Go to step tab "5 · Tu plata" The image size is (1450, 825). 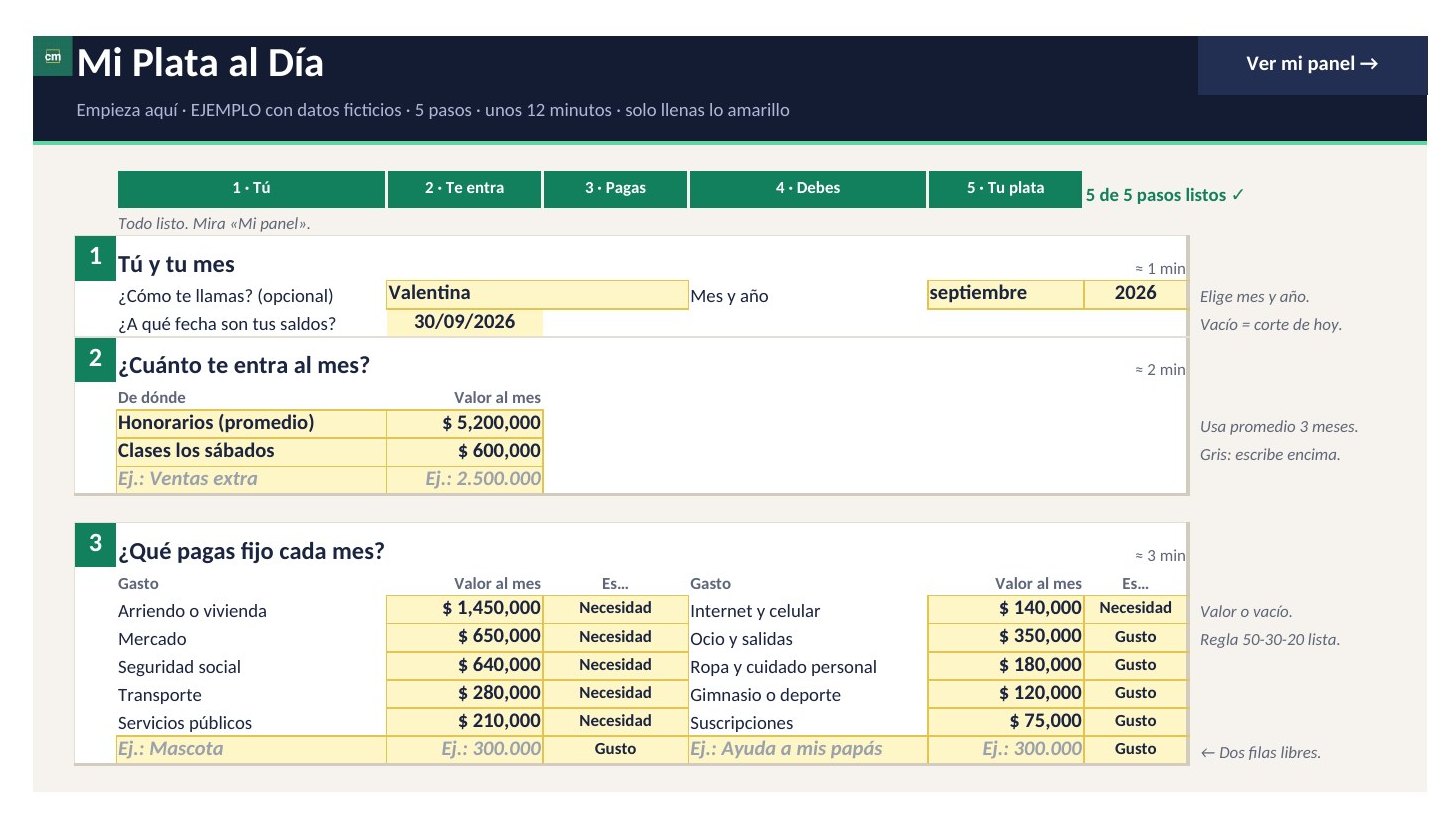point(1005,188)
